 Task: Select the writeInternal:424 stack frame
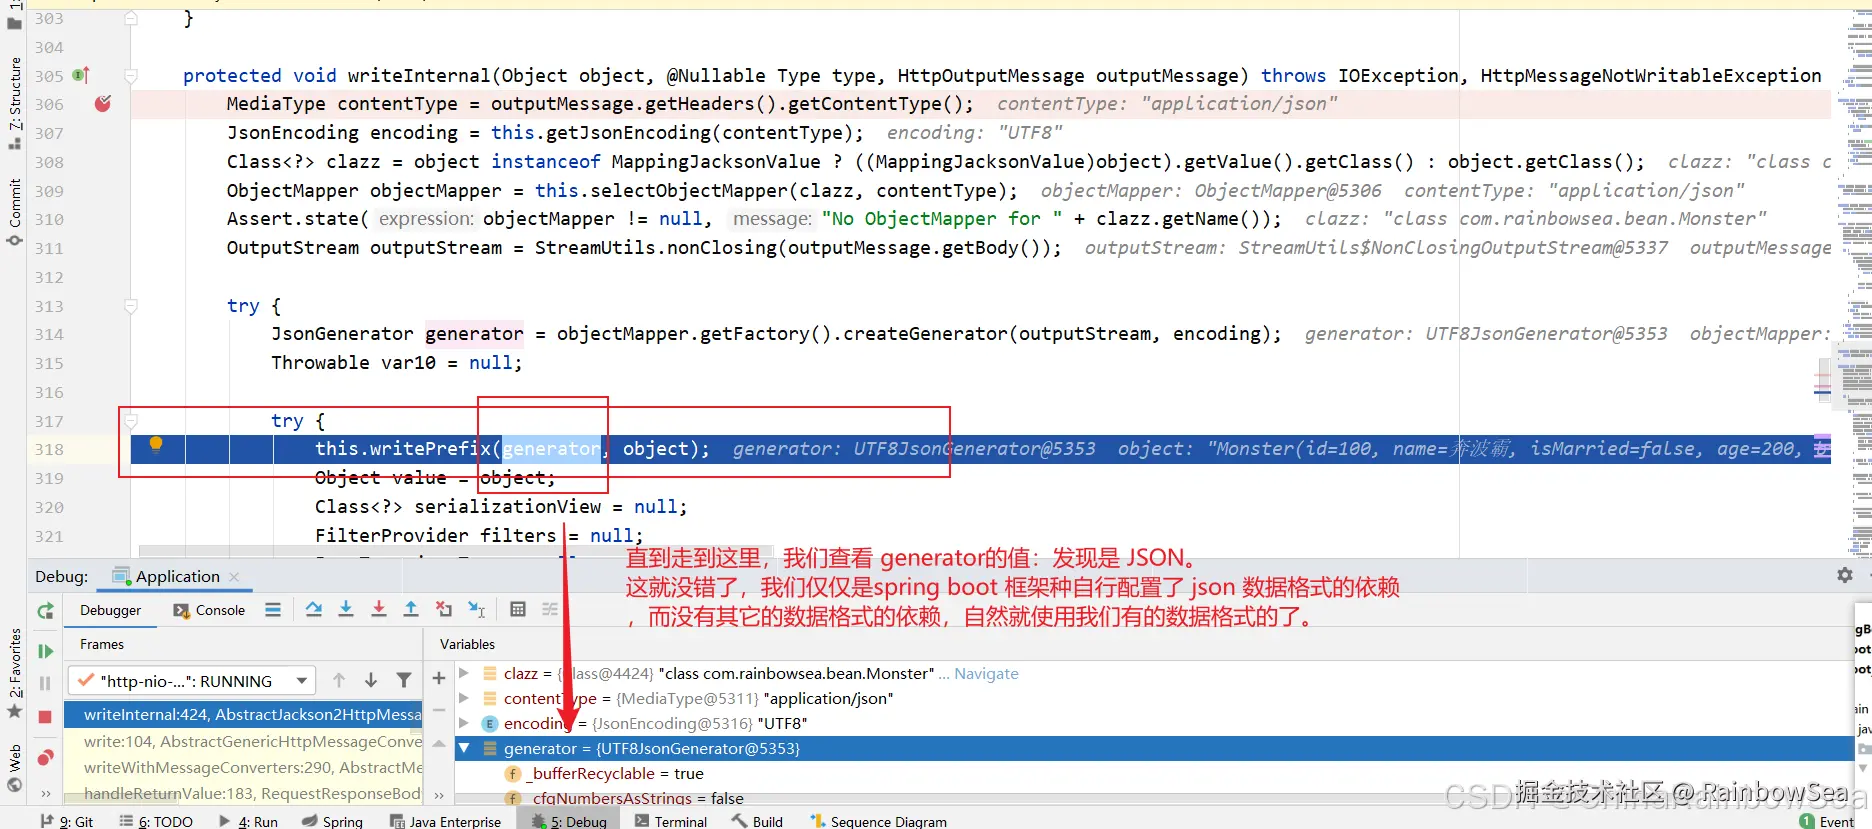pos(243,714)
